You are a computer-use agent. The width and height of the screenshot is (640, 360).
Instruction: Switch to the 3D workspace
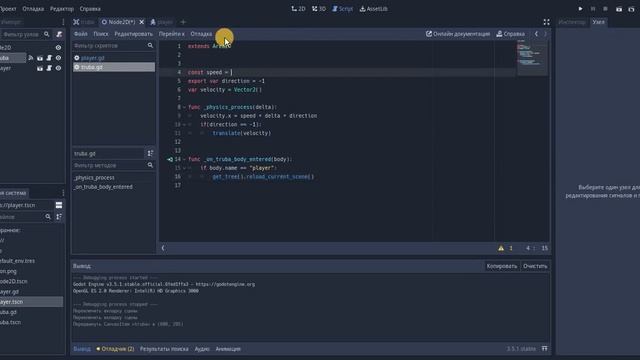(319, 9)
